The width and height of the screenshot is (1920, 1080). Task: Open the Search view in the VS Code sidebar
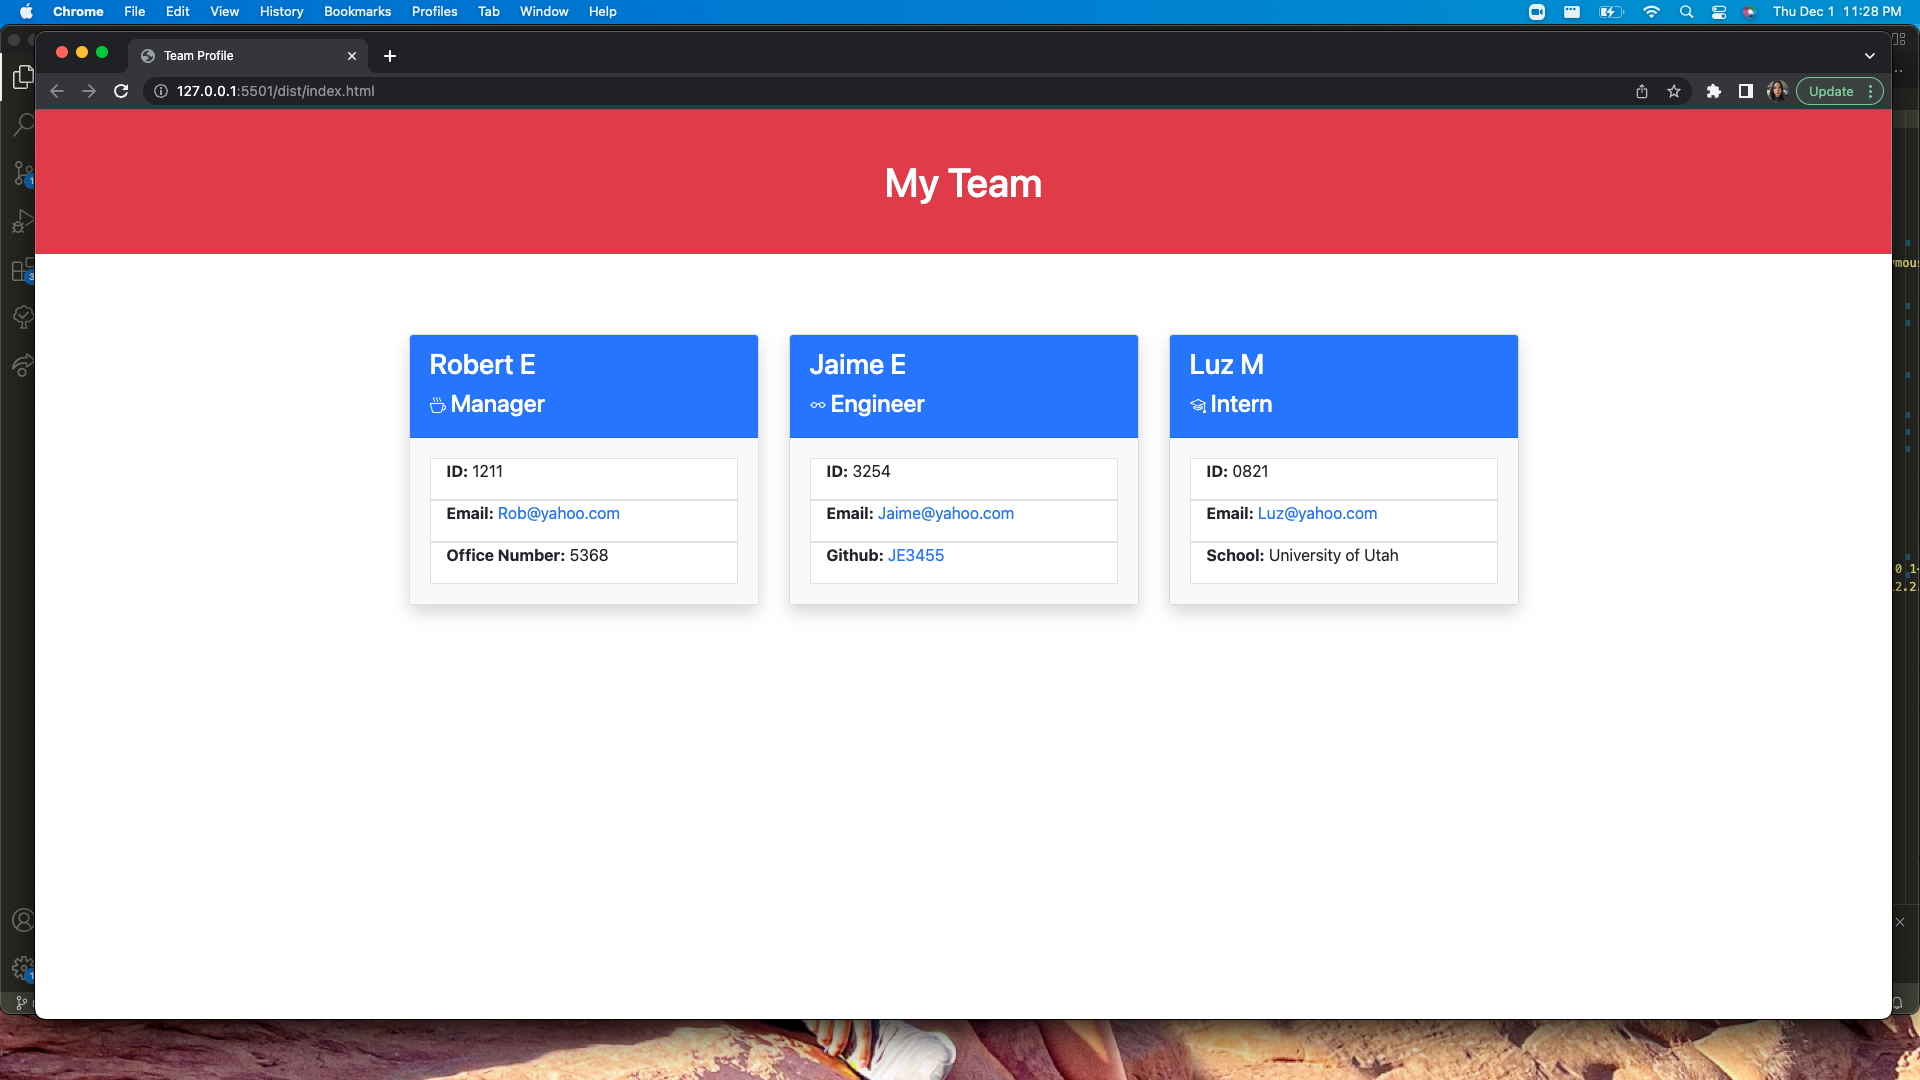coord(22,124)
